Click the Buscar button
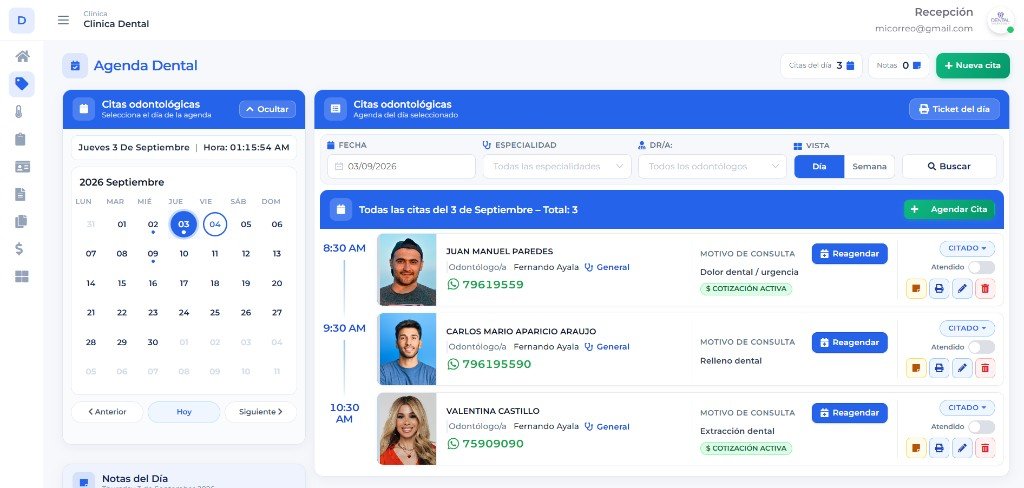The width and height of the screenshot is (1024, 488). click(949, 166)
